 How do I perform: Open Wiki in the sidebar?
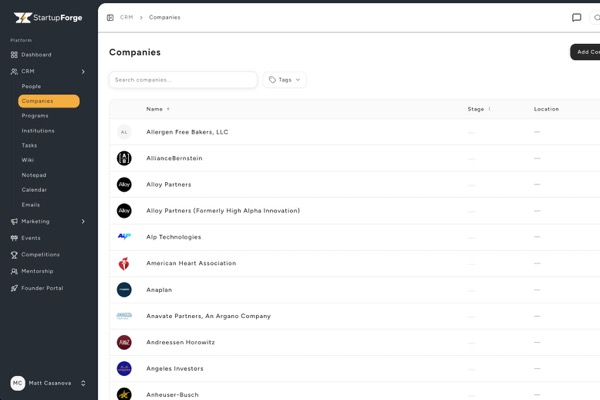pos(28,160)
